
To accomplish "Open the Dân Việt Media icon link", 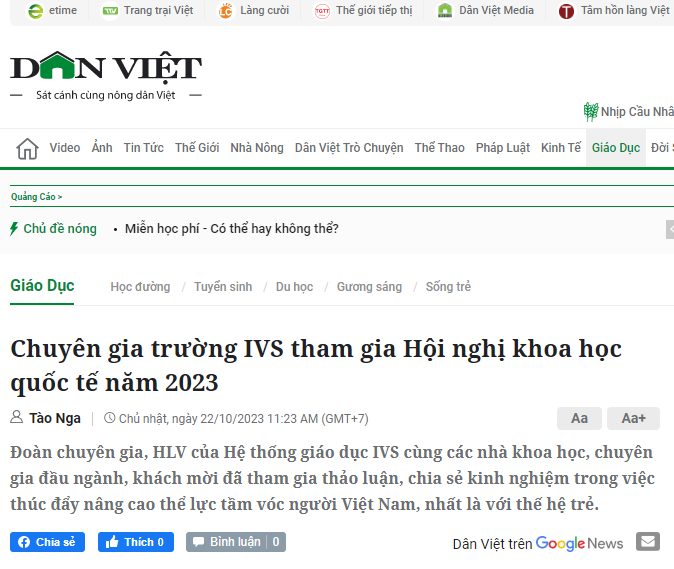I will click(x=445, y=11).
